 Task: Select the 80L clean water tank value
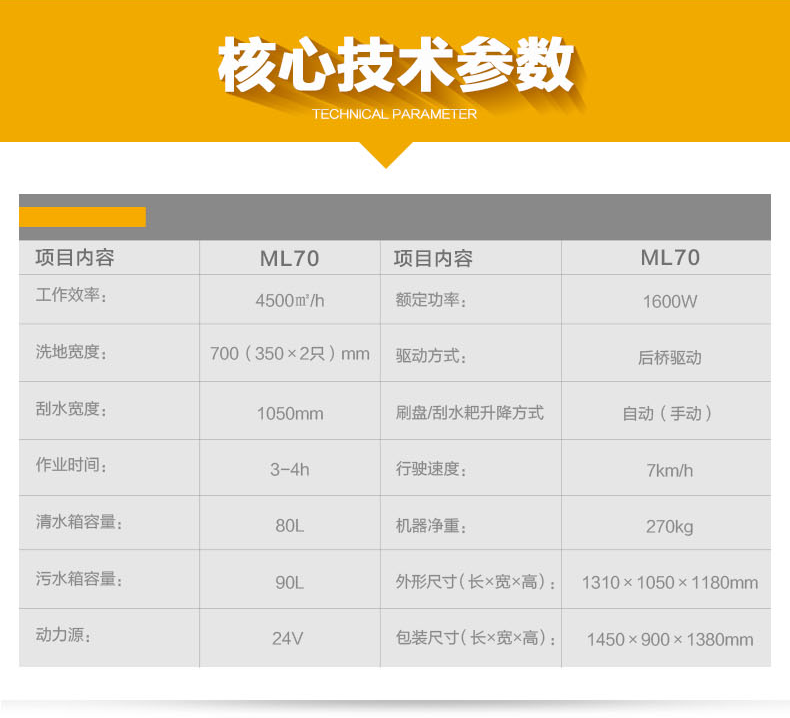tap(289, 526)
